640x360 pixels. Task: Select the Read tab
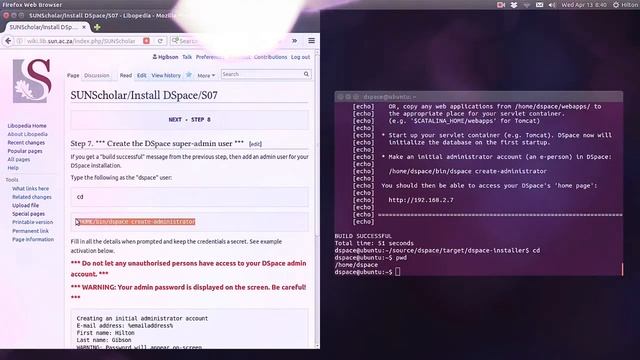pyautogui.click(x=126, y=76)
